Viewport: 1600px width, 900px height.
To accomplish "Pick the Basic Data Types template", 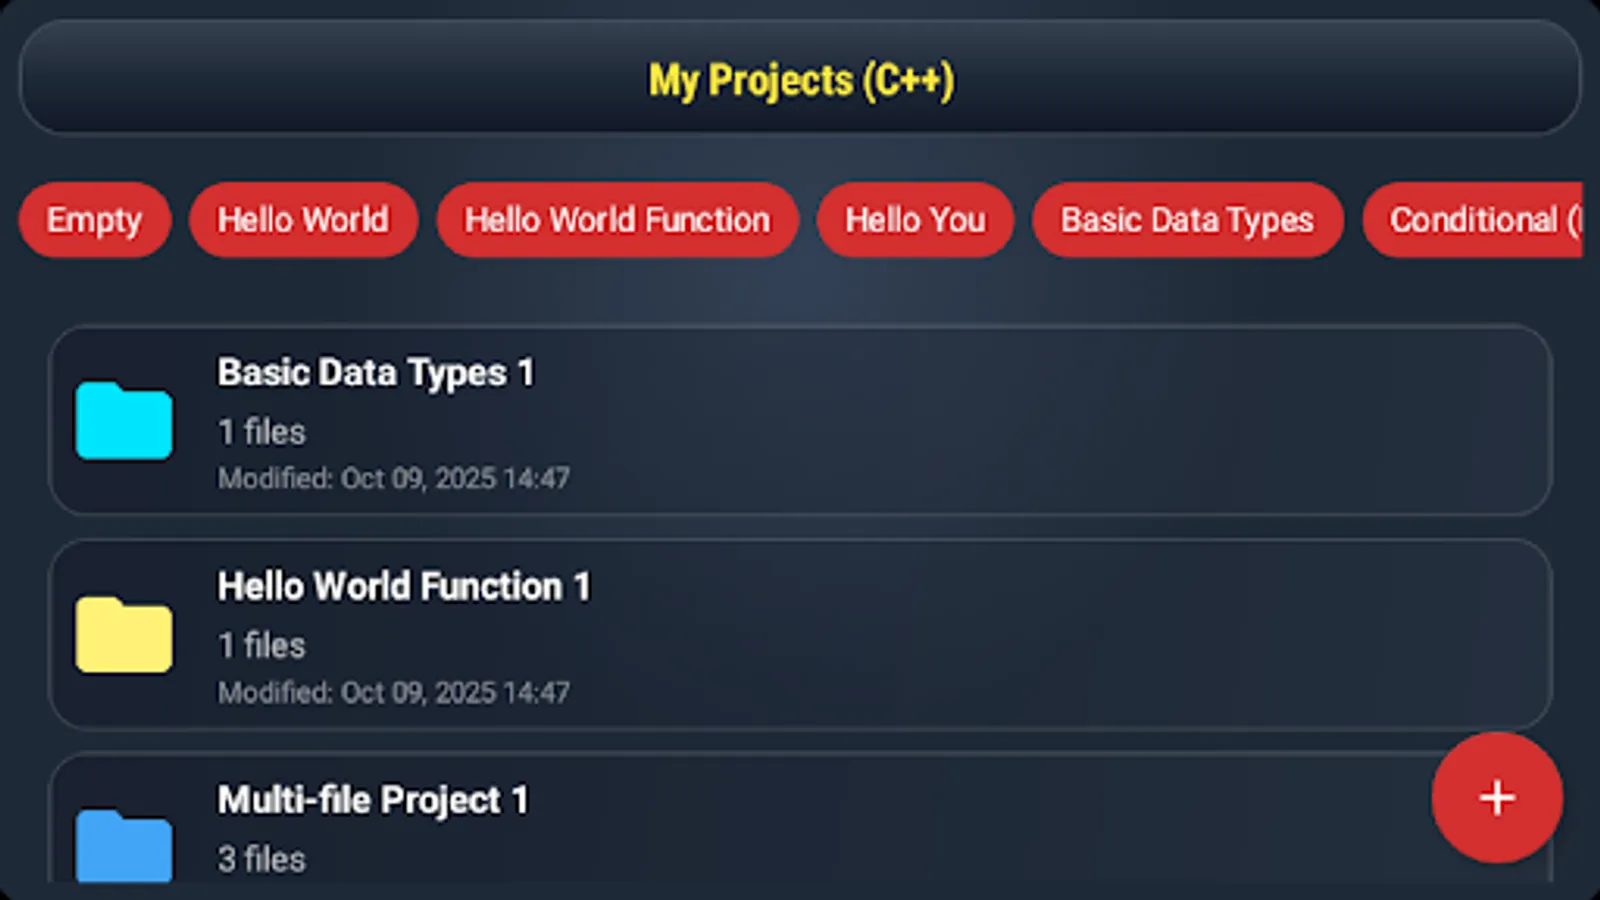I will click(1187, 220).
